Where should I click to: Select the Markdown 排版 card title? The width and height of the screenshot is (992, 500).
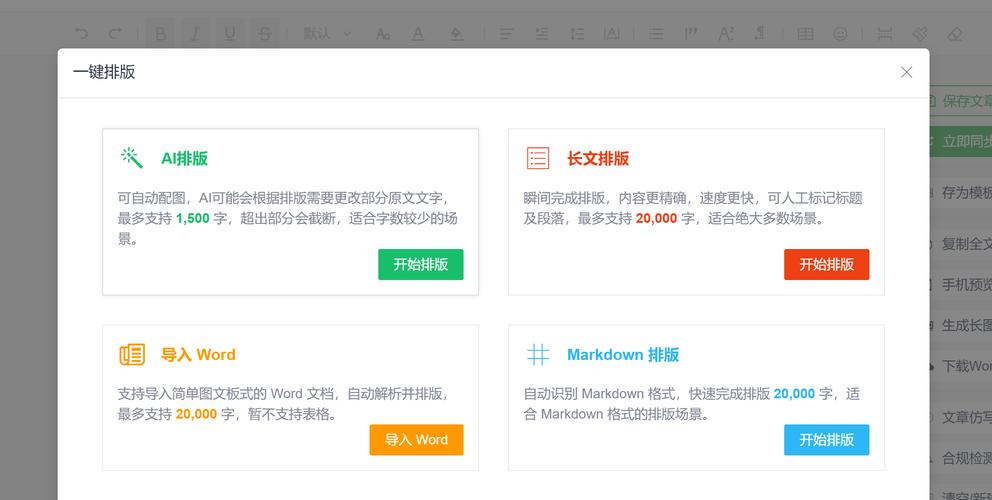click(x=623, y=354)
